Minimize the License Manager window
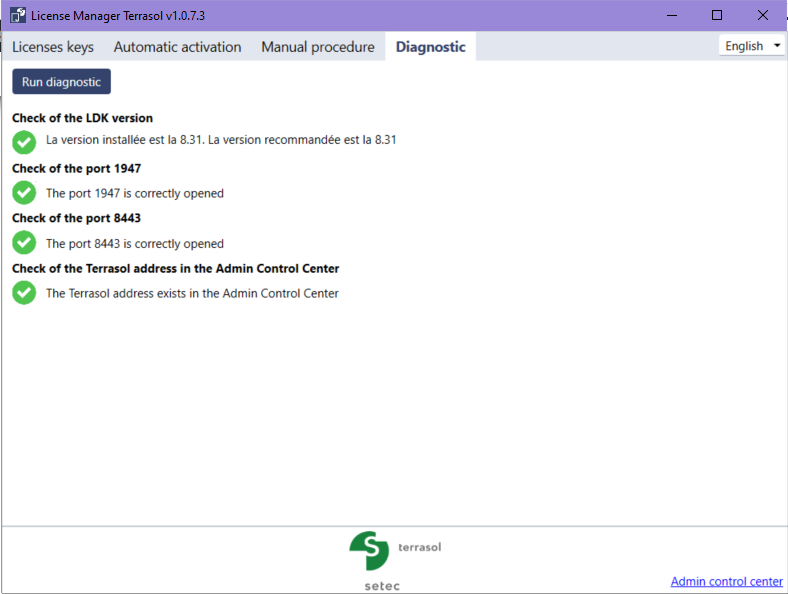This screenshot has height=594, width=788. [x=672, y=16]
